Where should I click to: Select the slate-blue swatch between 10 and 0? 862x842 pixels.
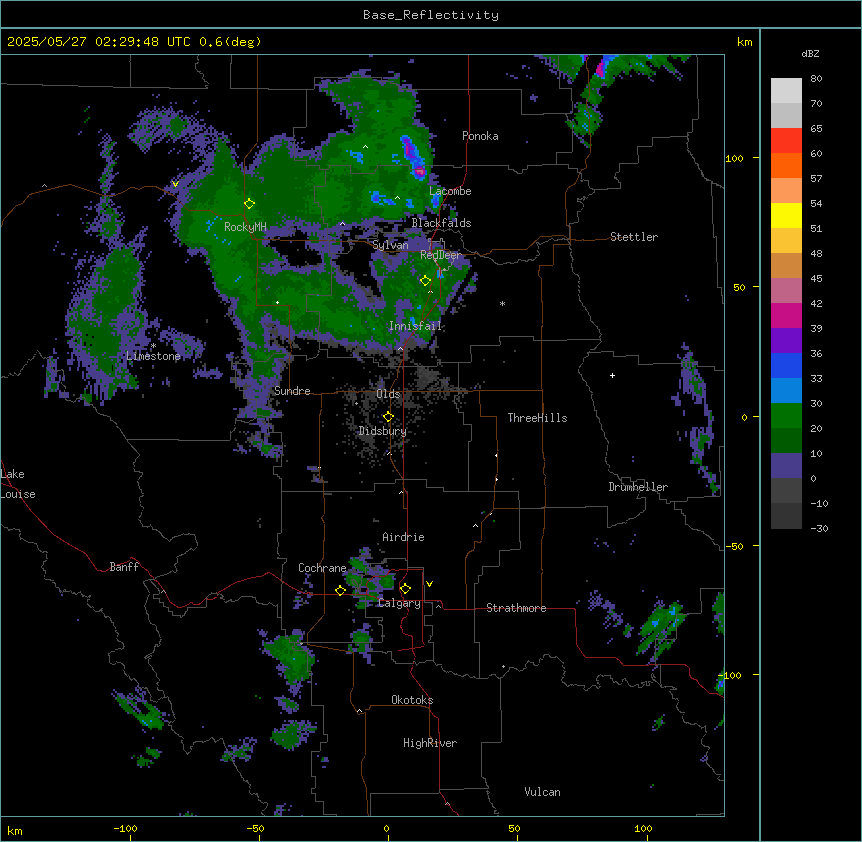[x=786, y=466]
